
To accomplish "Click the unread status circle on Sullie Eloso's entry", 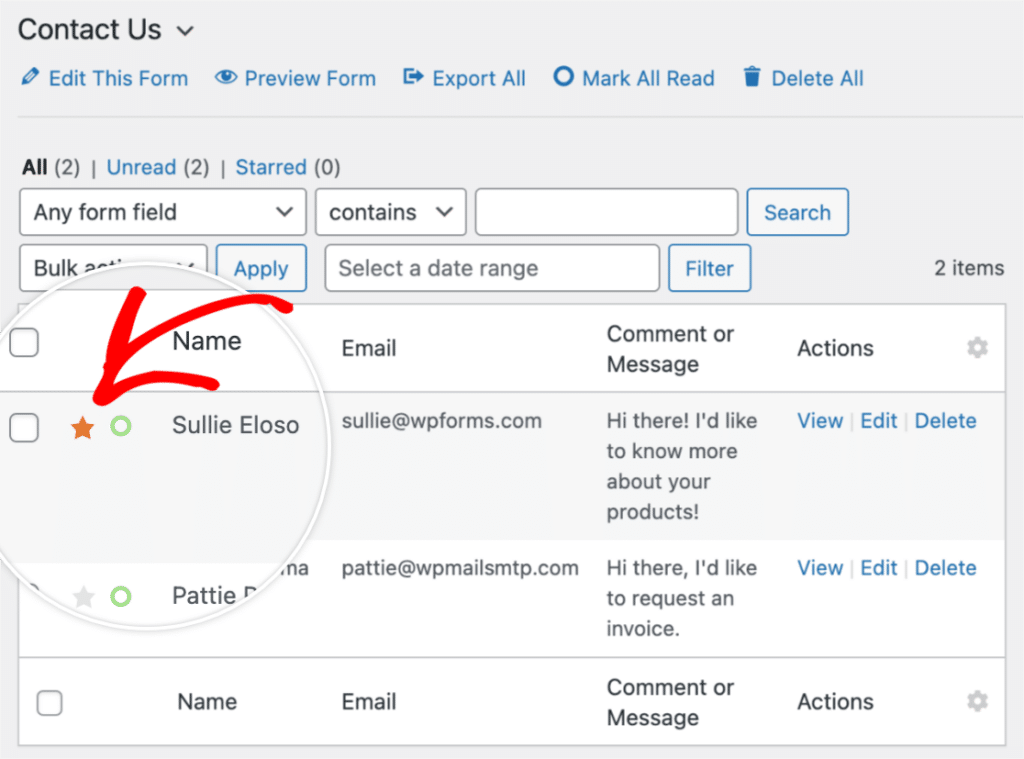I will click(121, 426).
